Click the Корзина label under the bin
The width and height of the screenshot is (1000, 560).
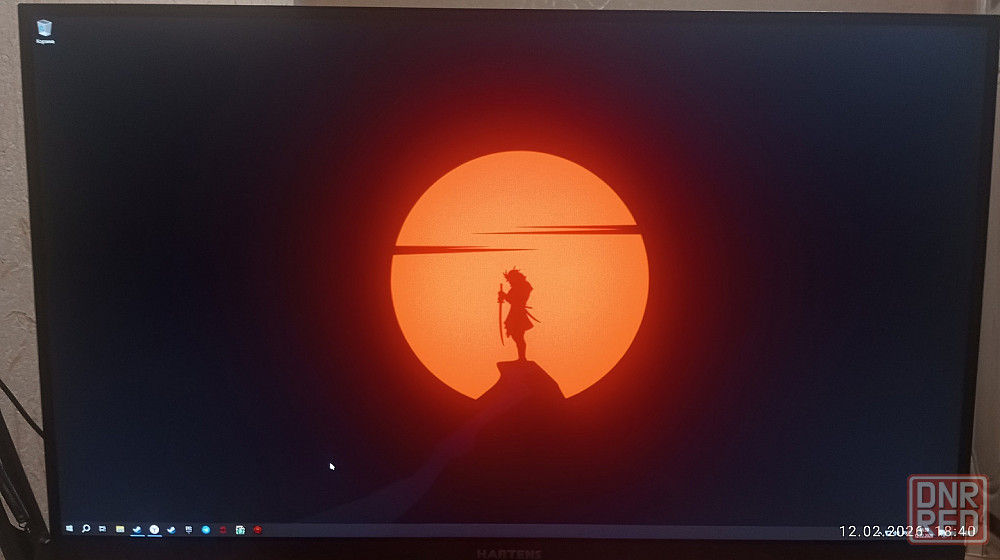[x=45, y=43]
